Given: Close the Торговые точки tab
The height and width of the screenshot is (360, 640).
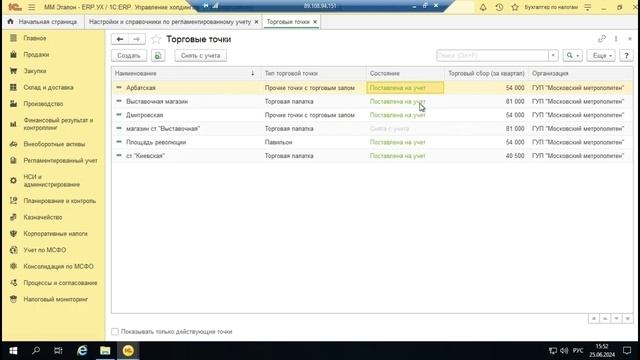Looking at the screenshot, I should click(x=315, y=22).
